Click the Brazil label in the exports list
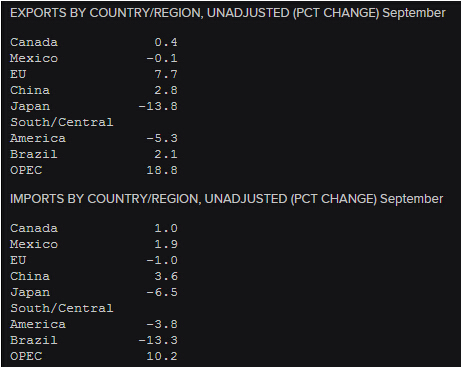 coord(34,154)
